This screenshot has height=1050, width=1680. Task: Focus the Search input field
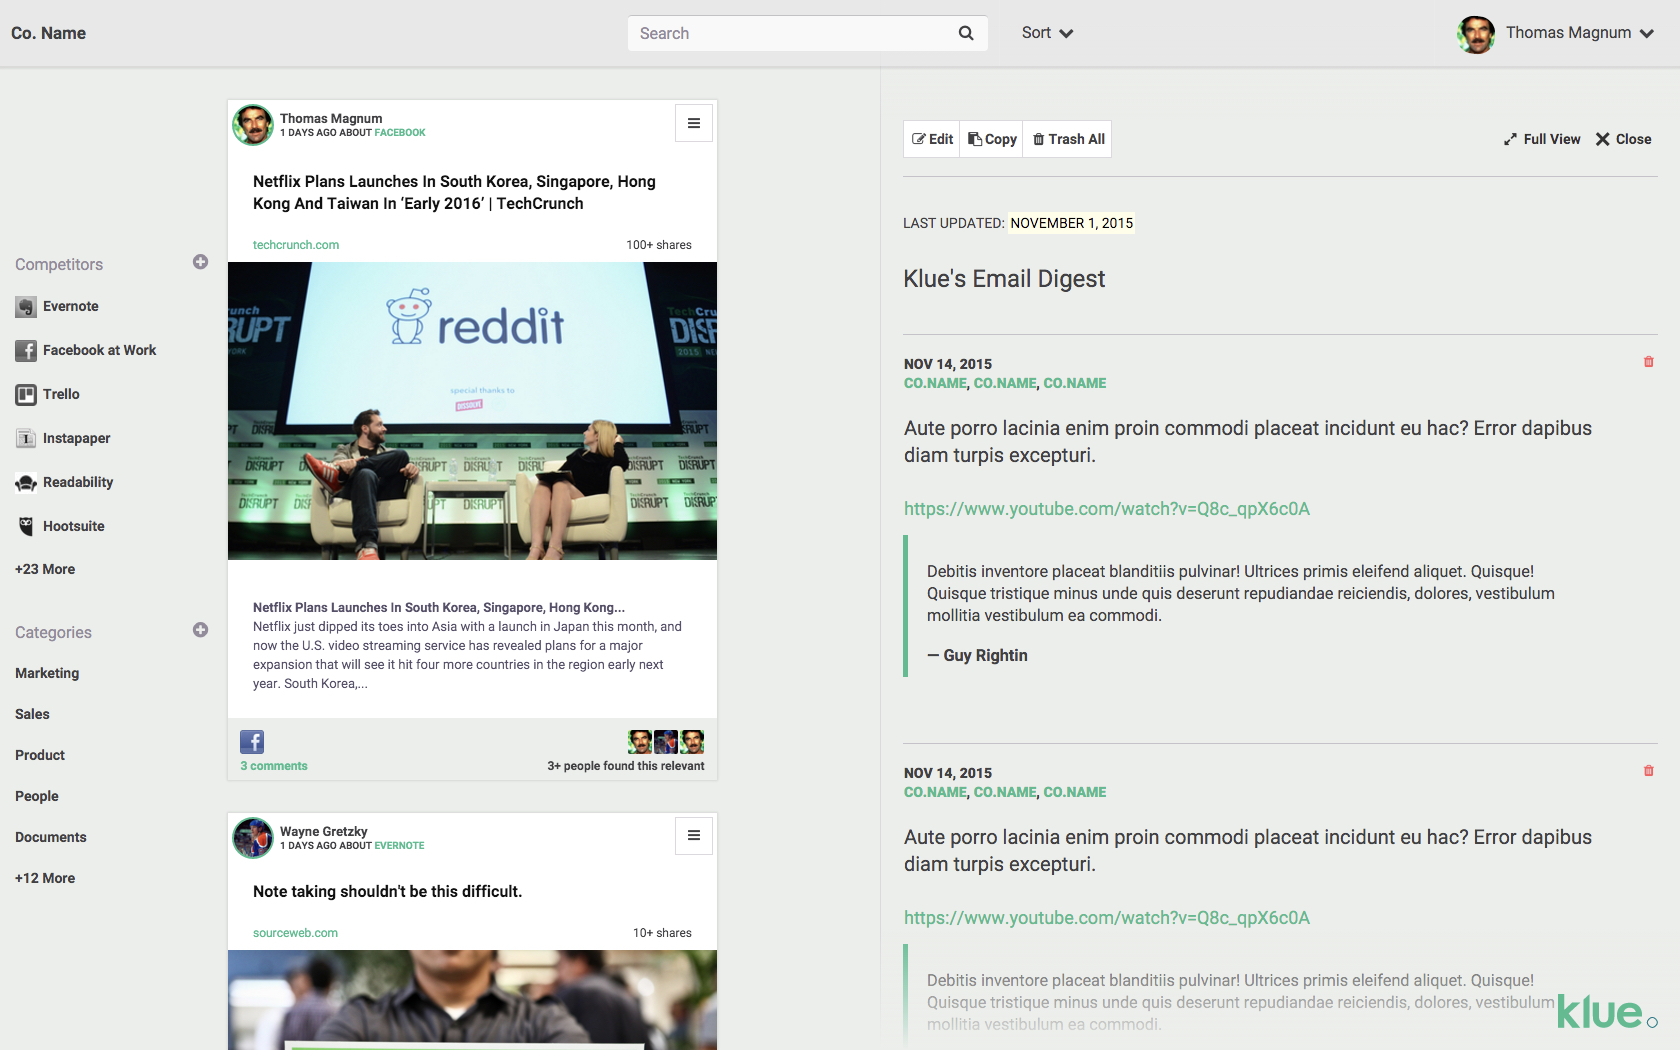(x=807, y=33)
